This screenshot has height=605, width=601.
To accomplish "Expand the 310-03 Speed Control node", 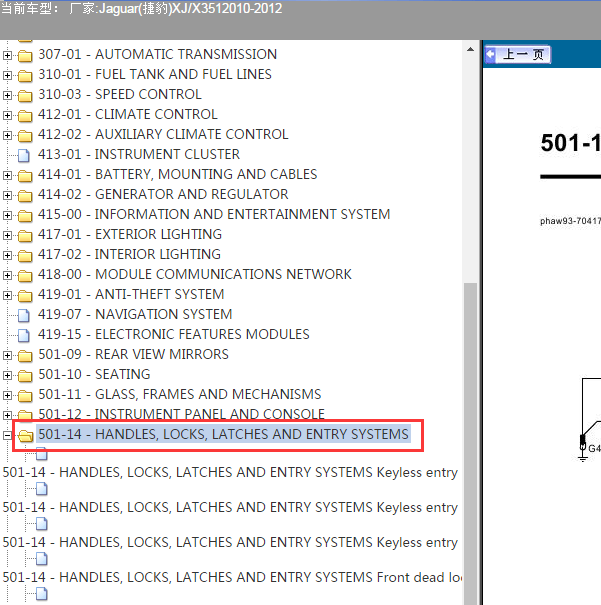I will (7, 95).
